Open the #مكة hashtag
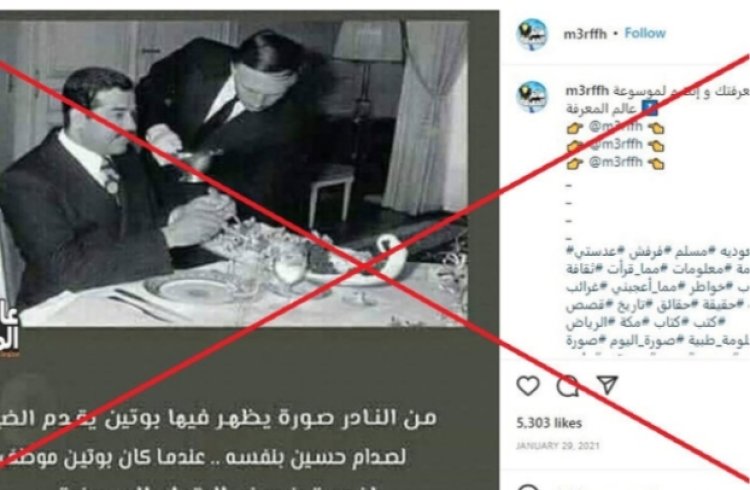 coord(634,323)
